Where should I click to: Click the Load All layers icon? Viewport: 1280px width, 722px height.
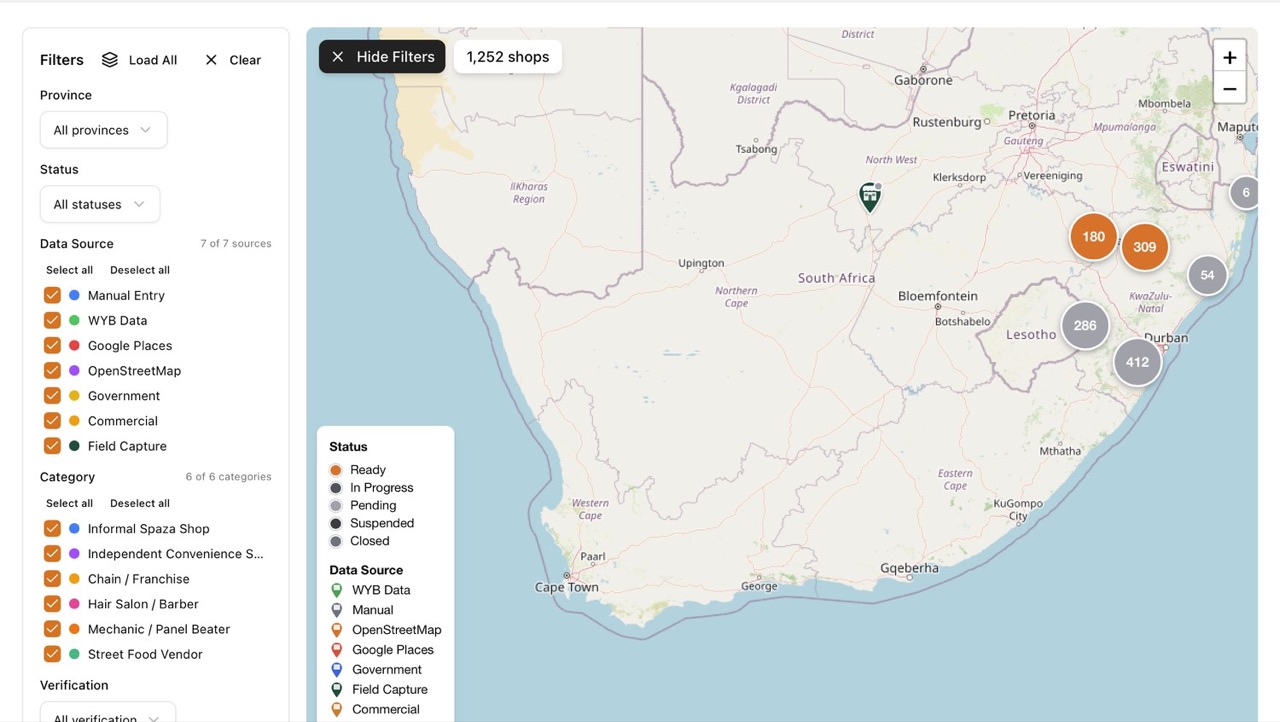click(110, 60)
